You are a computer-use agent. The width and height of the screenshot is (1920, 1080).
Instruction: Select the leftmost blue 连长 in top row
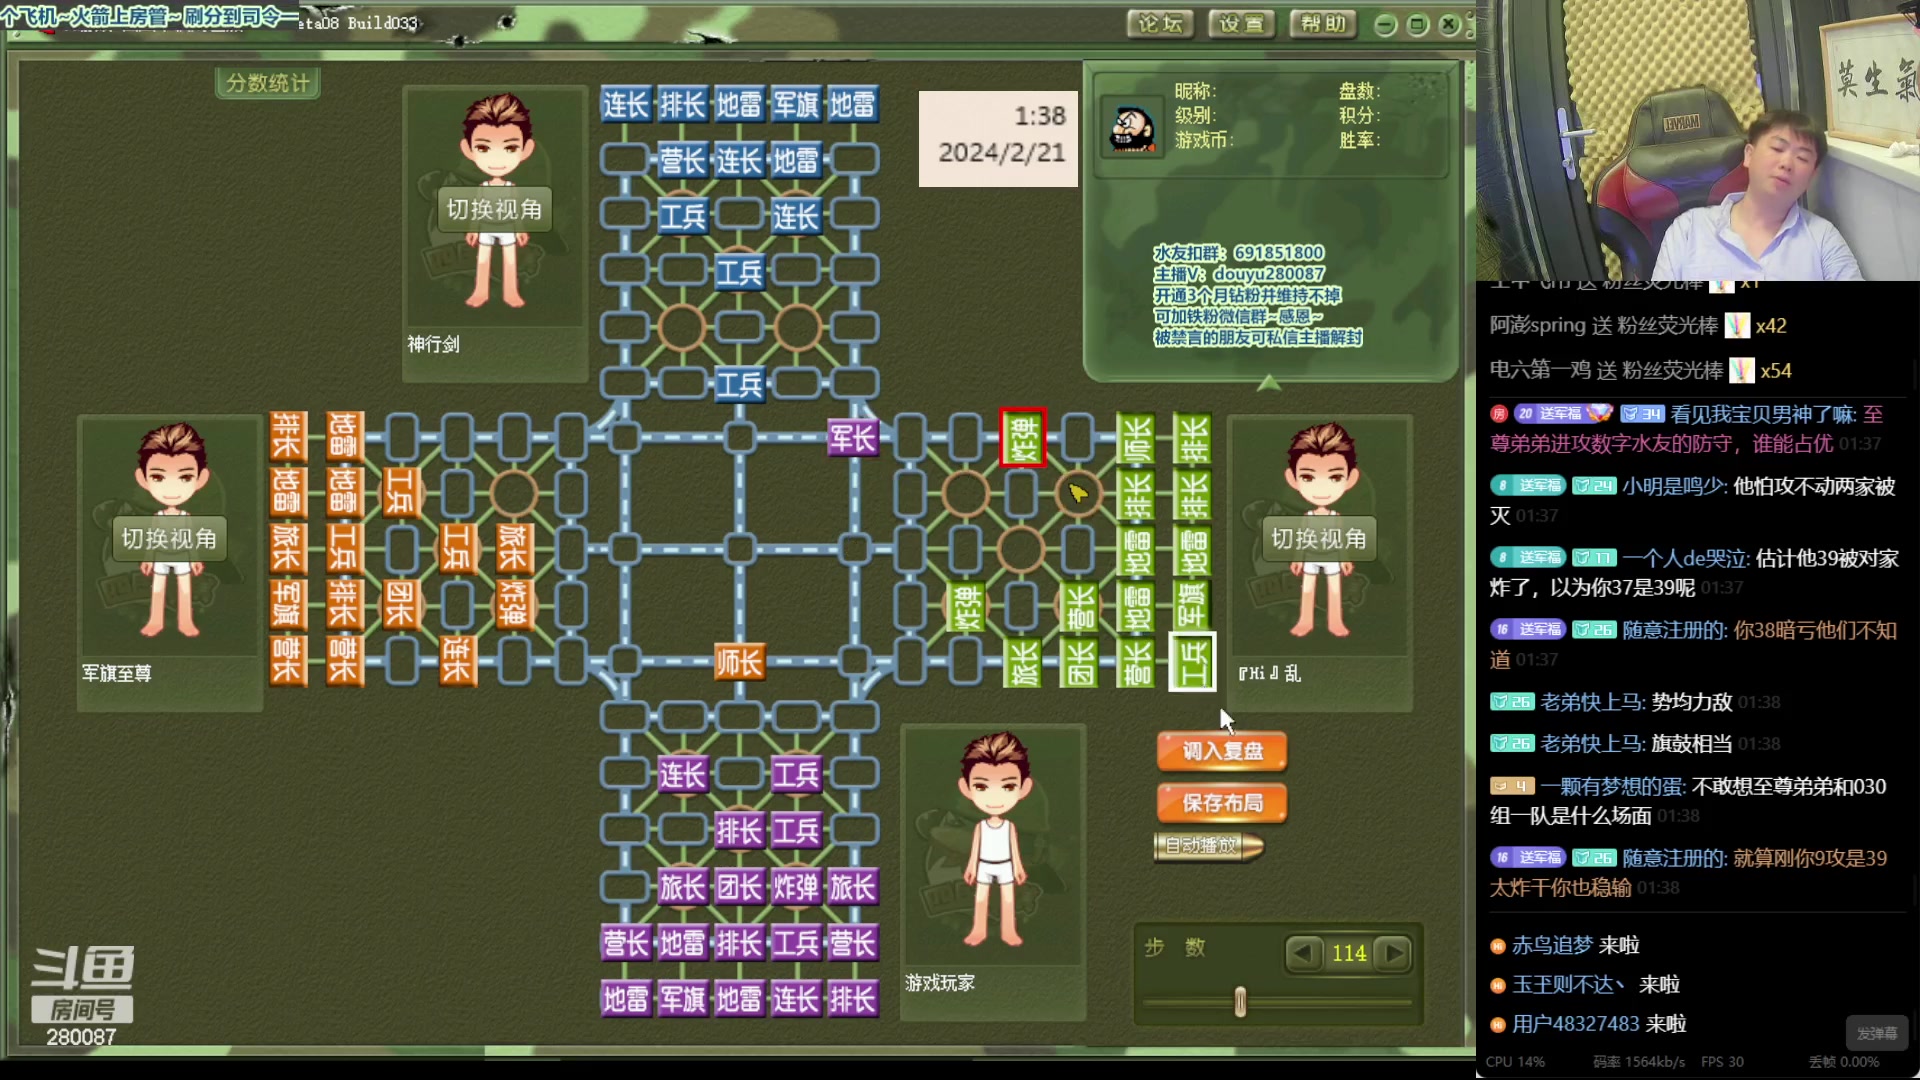625,104
